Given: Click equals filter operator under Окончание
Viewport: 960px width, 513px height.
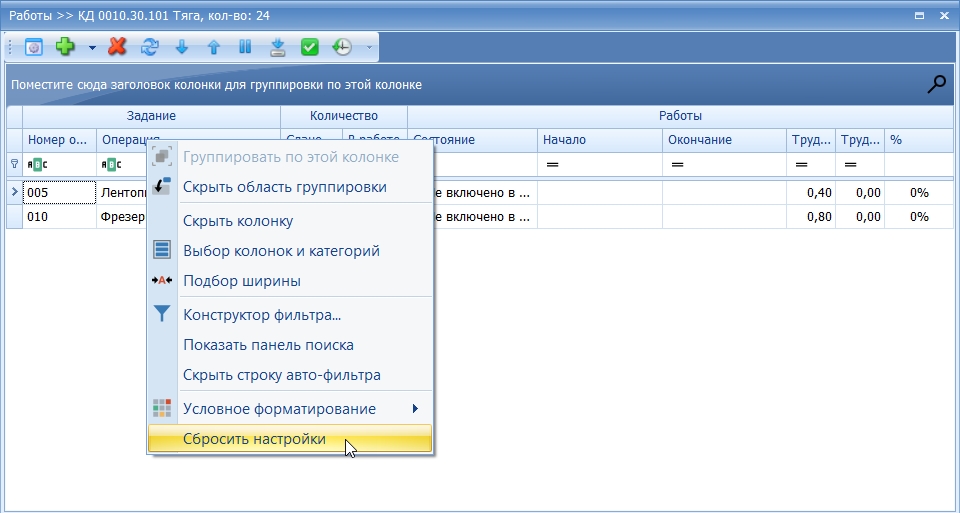Looking at the screenshot, I should [677, 165].
